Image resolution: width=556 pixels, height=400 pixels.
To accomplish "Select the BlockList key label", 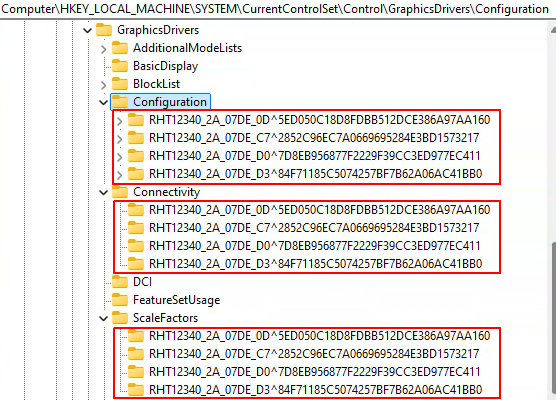I will tap(157, 84).
